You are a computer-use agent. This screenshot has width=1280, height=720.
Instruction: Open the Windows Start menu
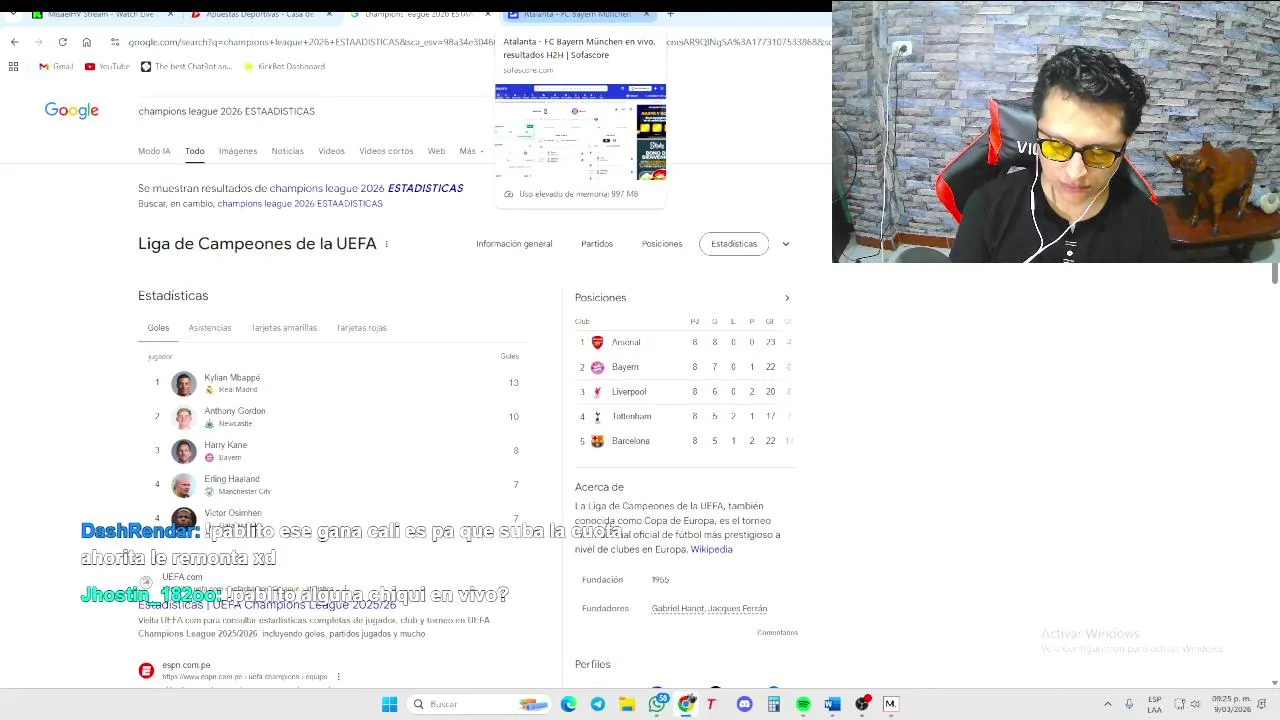pyautogui.click(x=389, y=704)
